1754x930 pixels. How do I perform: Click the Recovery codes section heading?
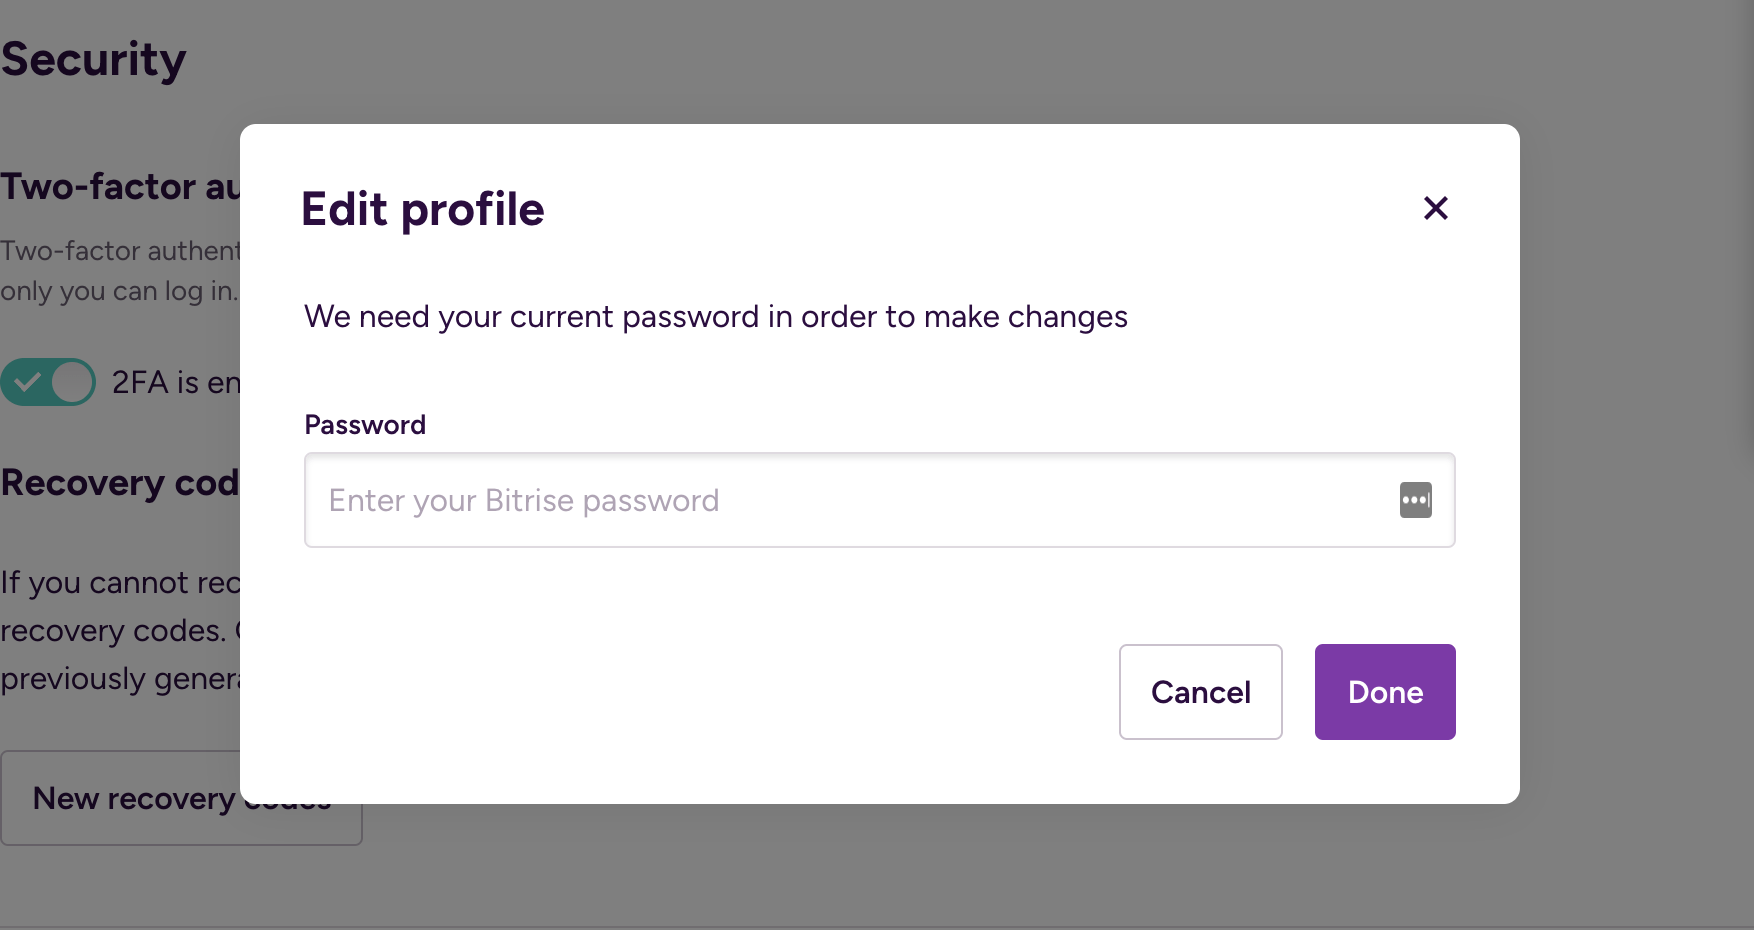120,483
